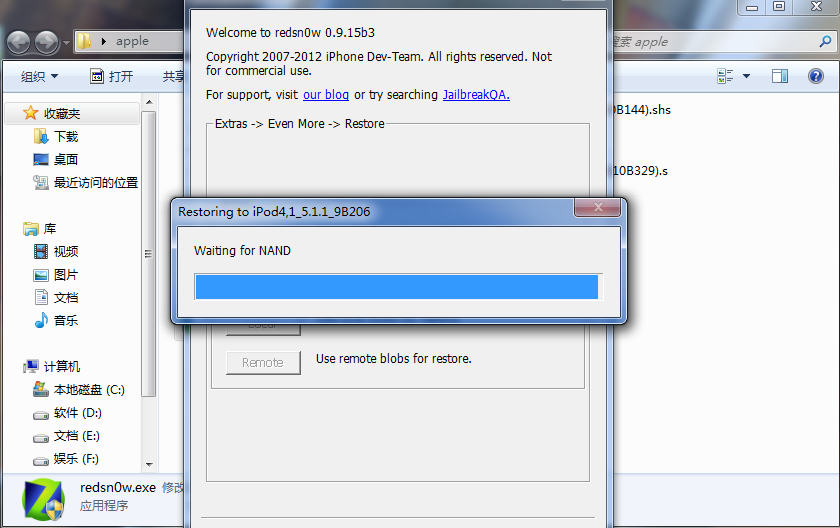Click the change view icon
Screen dimensions: 840x528
725,76
